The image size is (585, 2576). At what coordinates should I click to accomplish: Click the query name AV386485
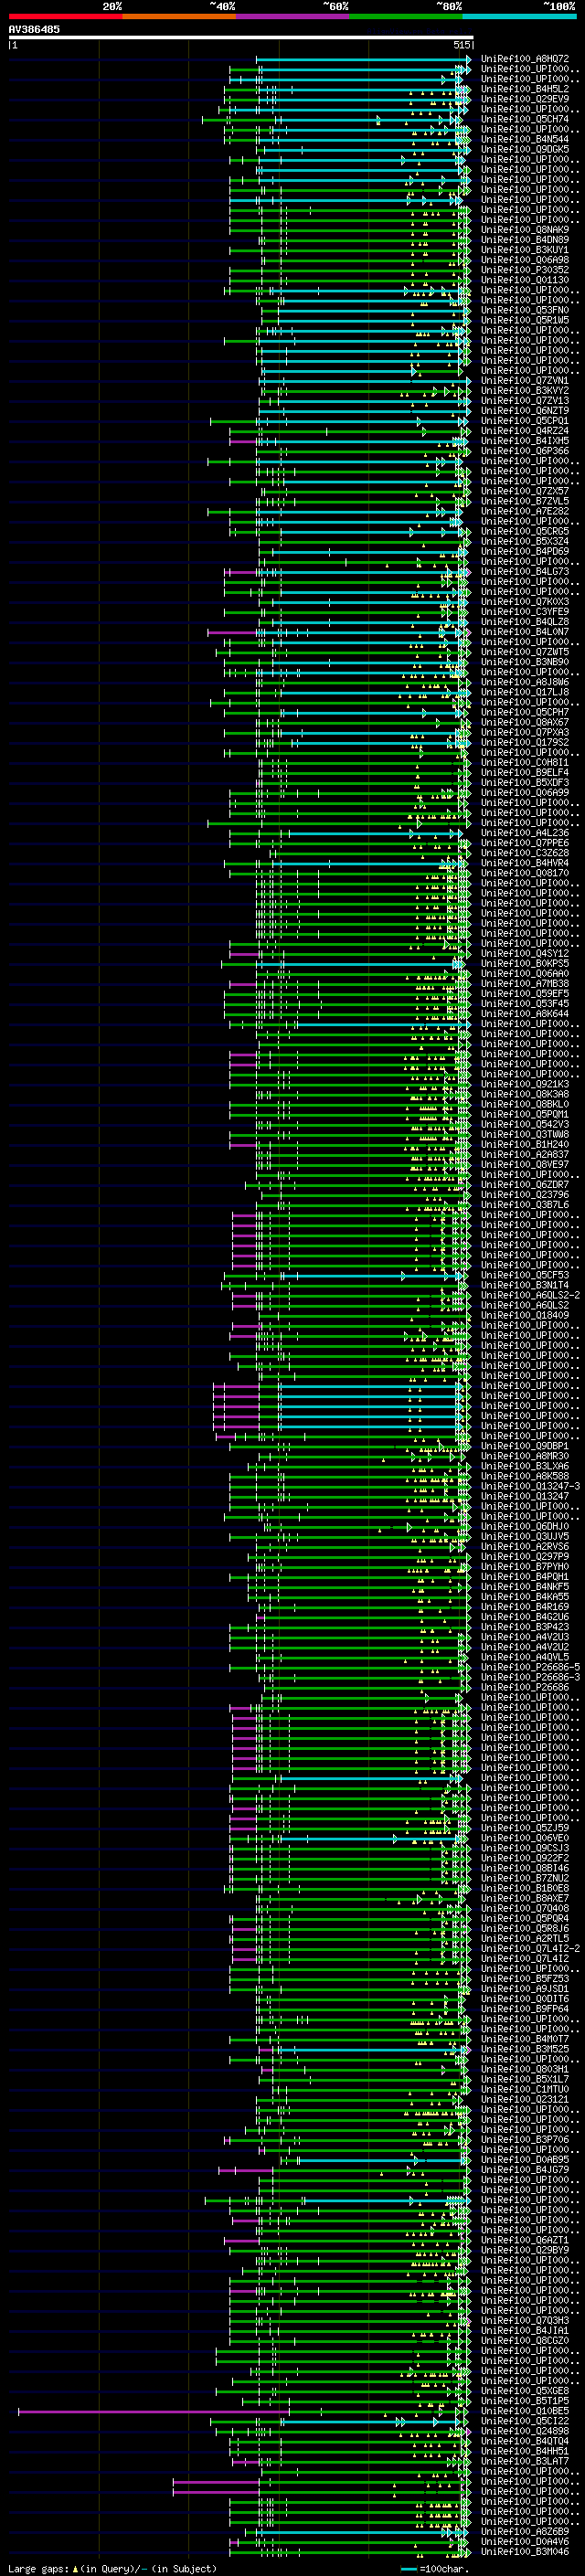[x=34, y=29]
